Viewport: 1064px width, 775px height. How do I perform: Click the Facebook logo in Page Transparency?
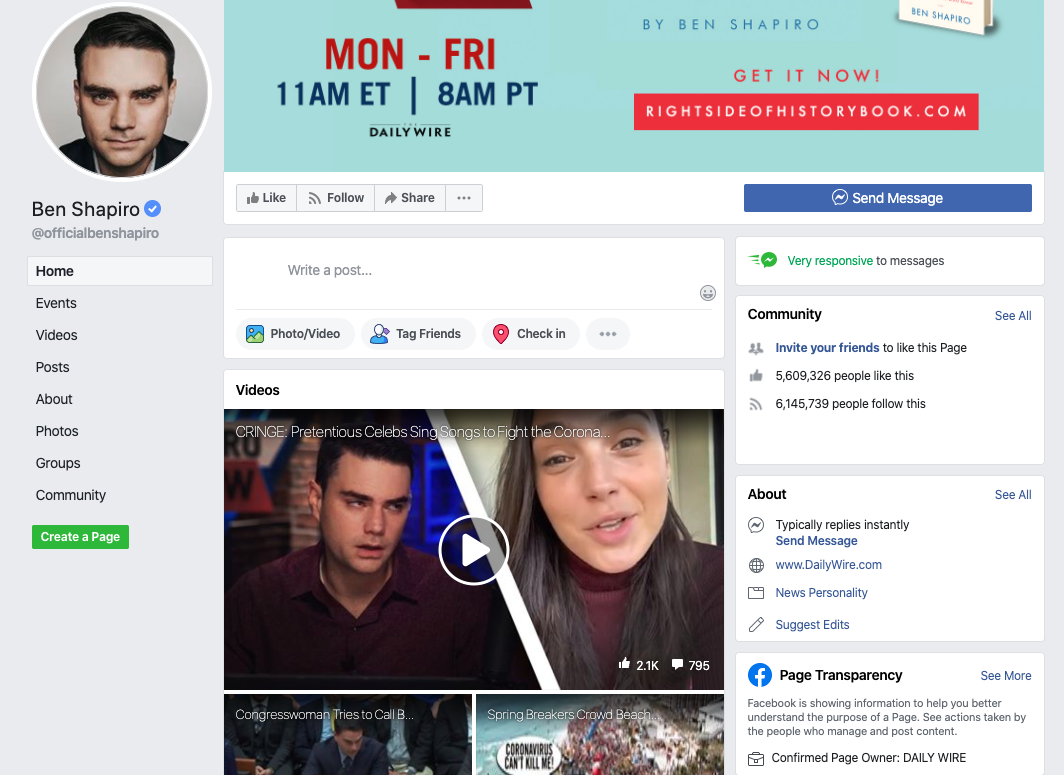(760, 675)
